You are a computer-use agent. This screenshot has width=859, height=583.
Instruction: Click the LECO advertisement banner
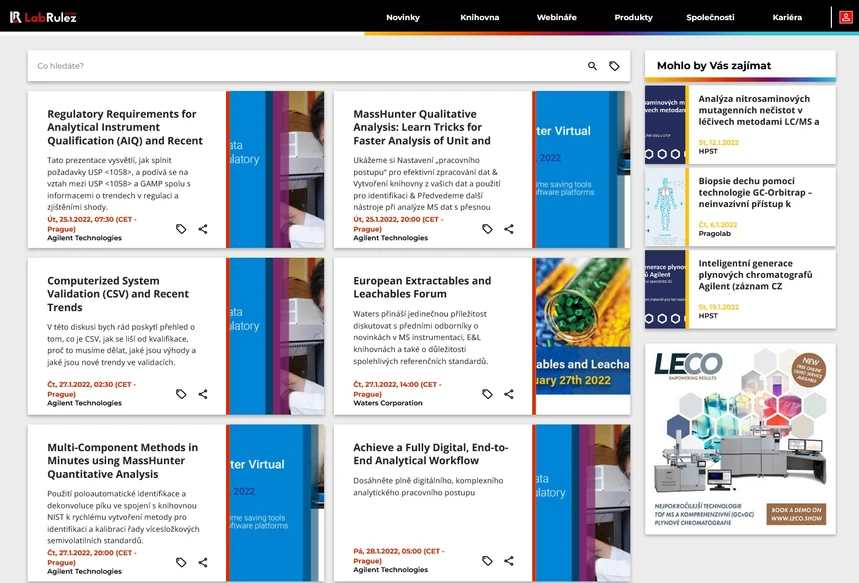[x=740, y=439]
